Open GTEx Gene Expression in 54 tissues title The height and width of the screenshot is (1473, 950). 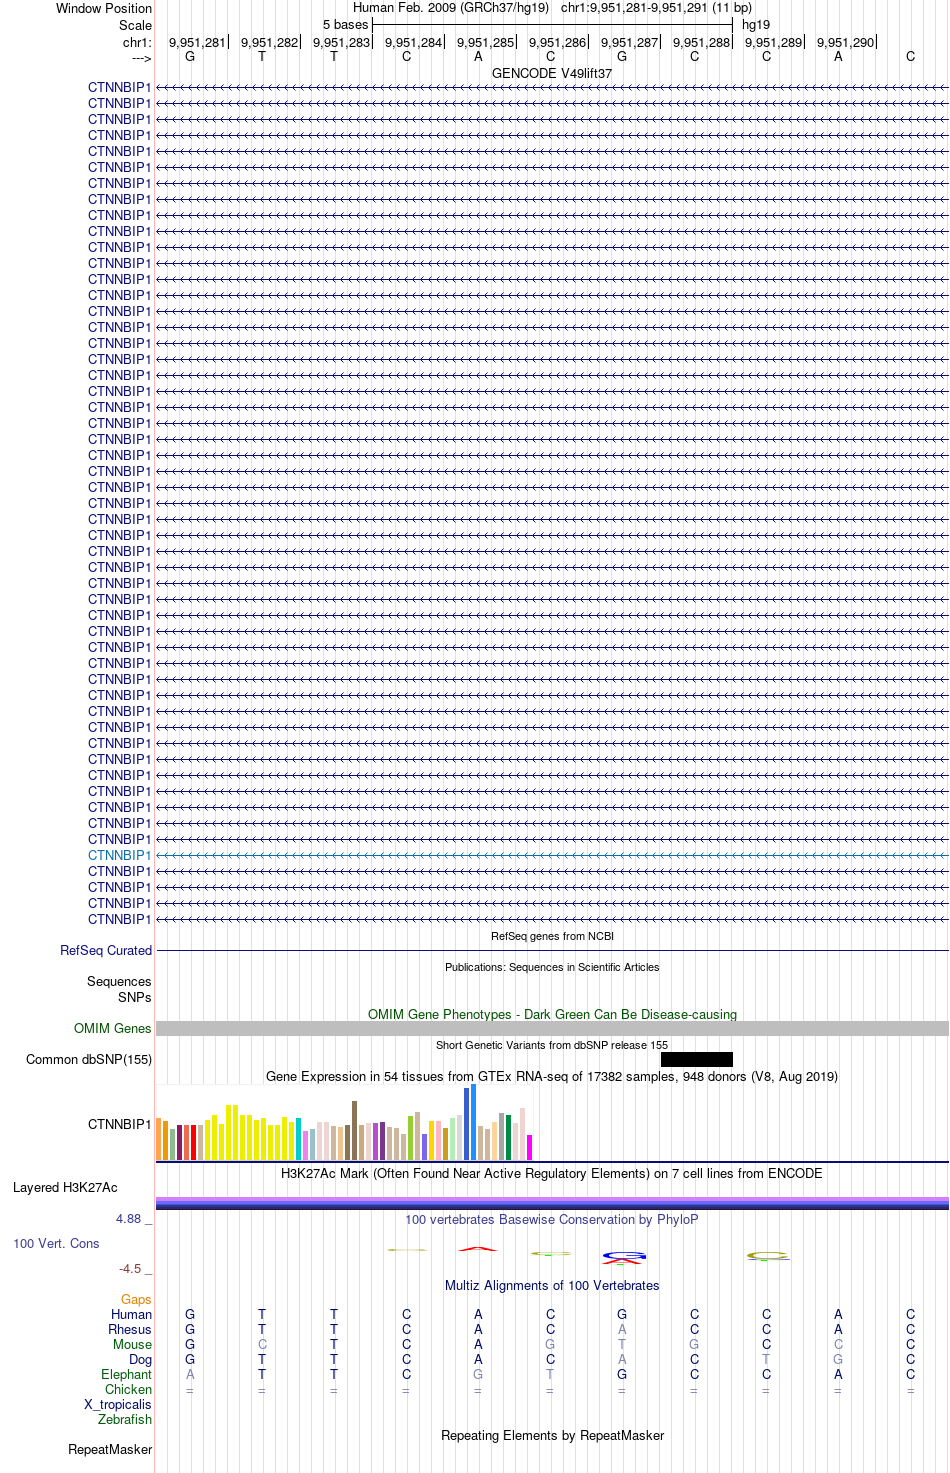point(552,1077)
